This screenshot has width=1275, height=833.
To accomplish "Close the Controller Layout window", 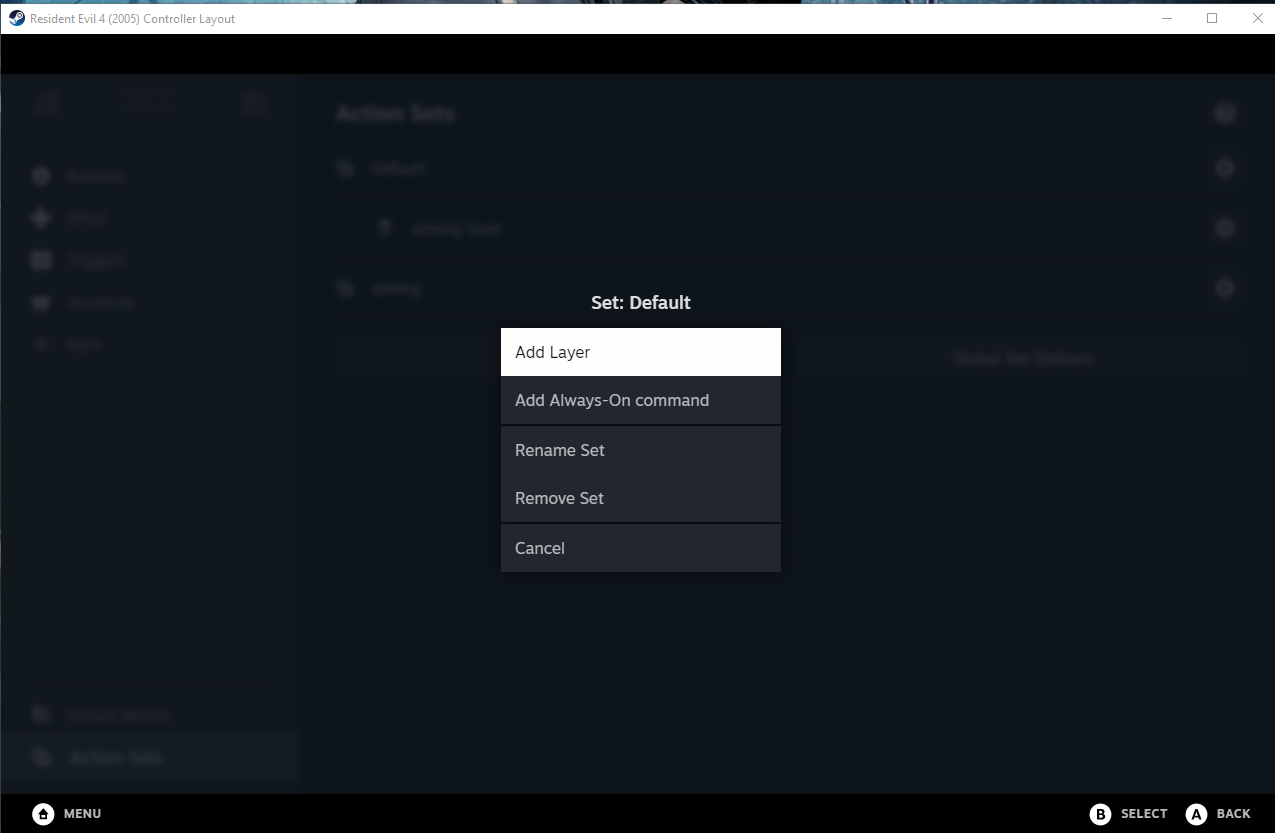I will 1257,18.
